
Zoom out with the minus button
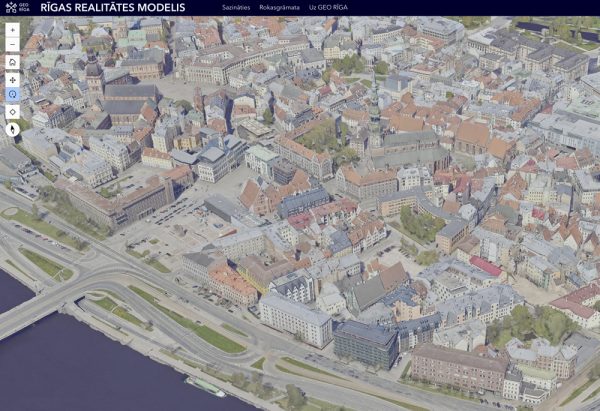pyautogui.click(x=13, y=44)
